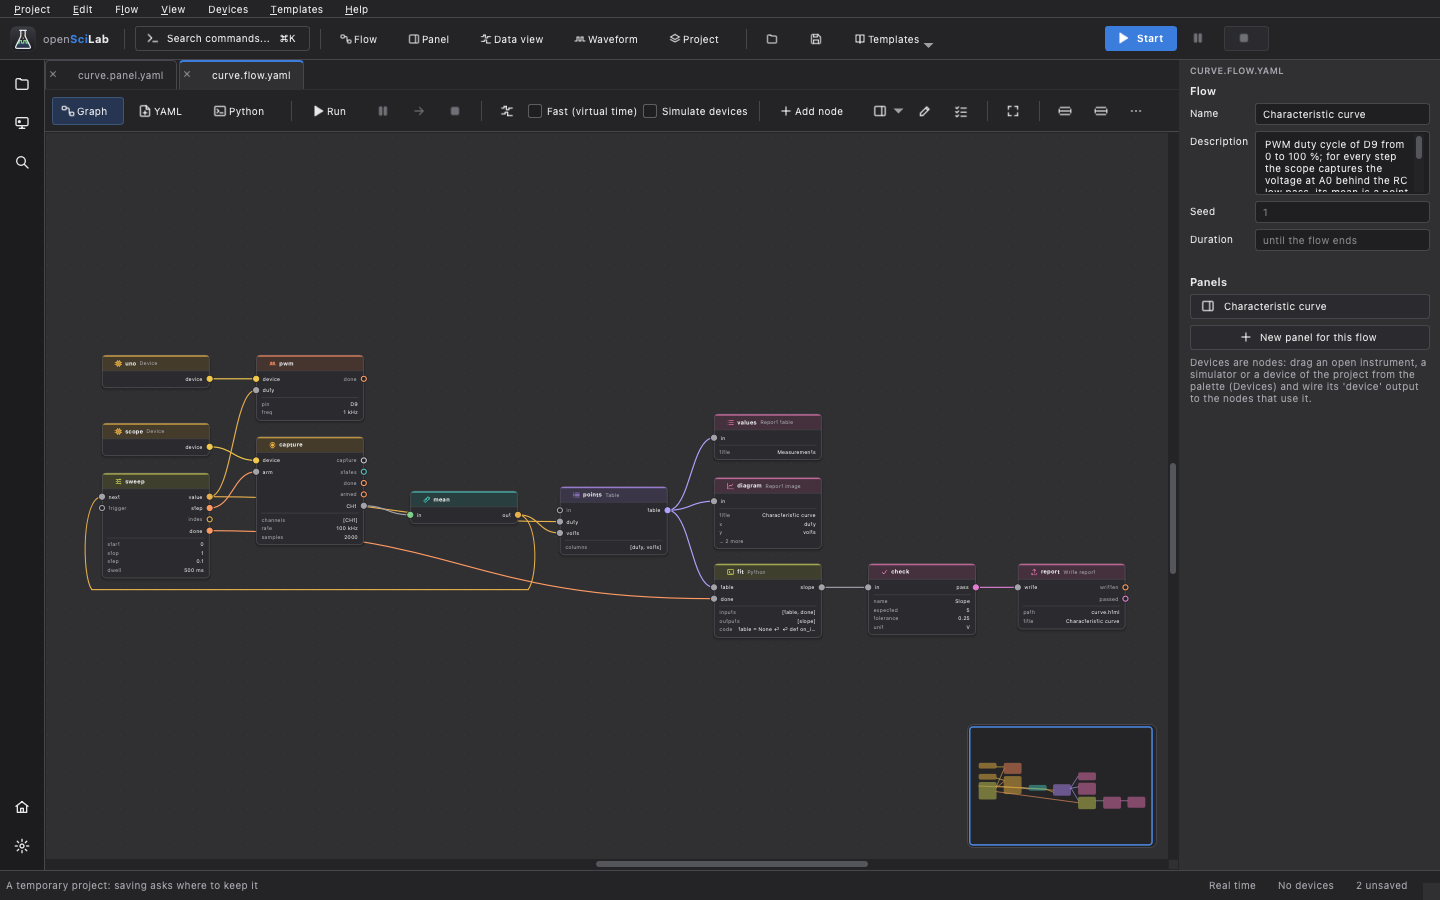
Task: Open the Devices menu
Action: [228, 9]
